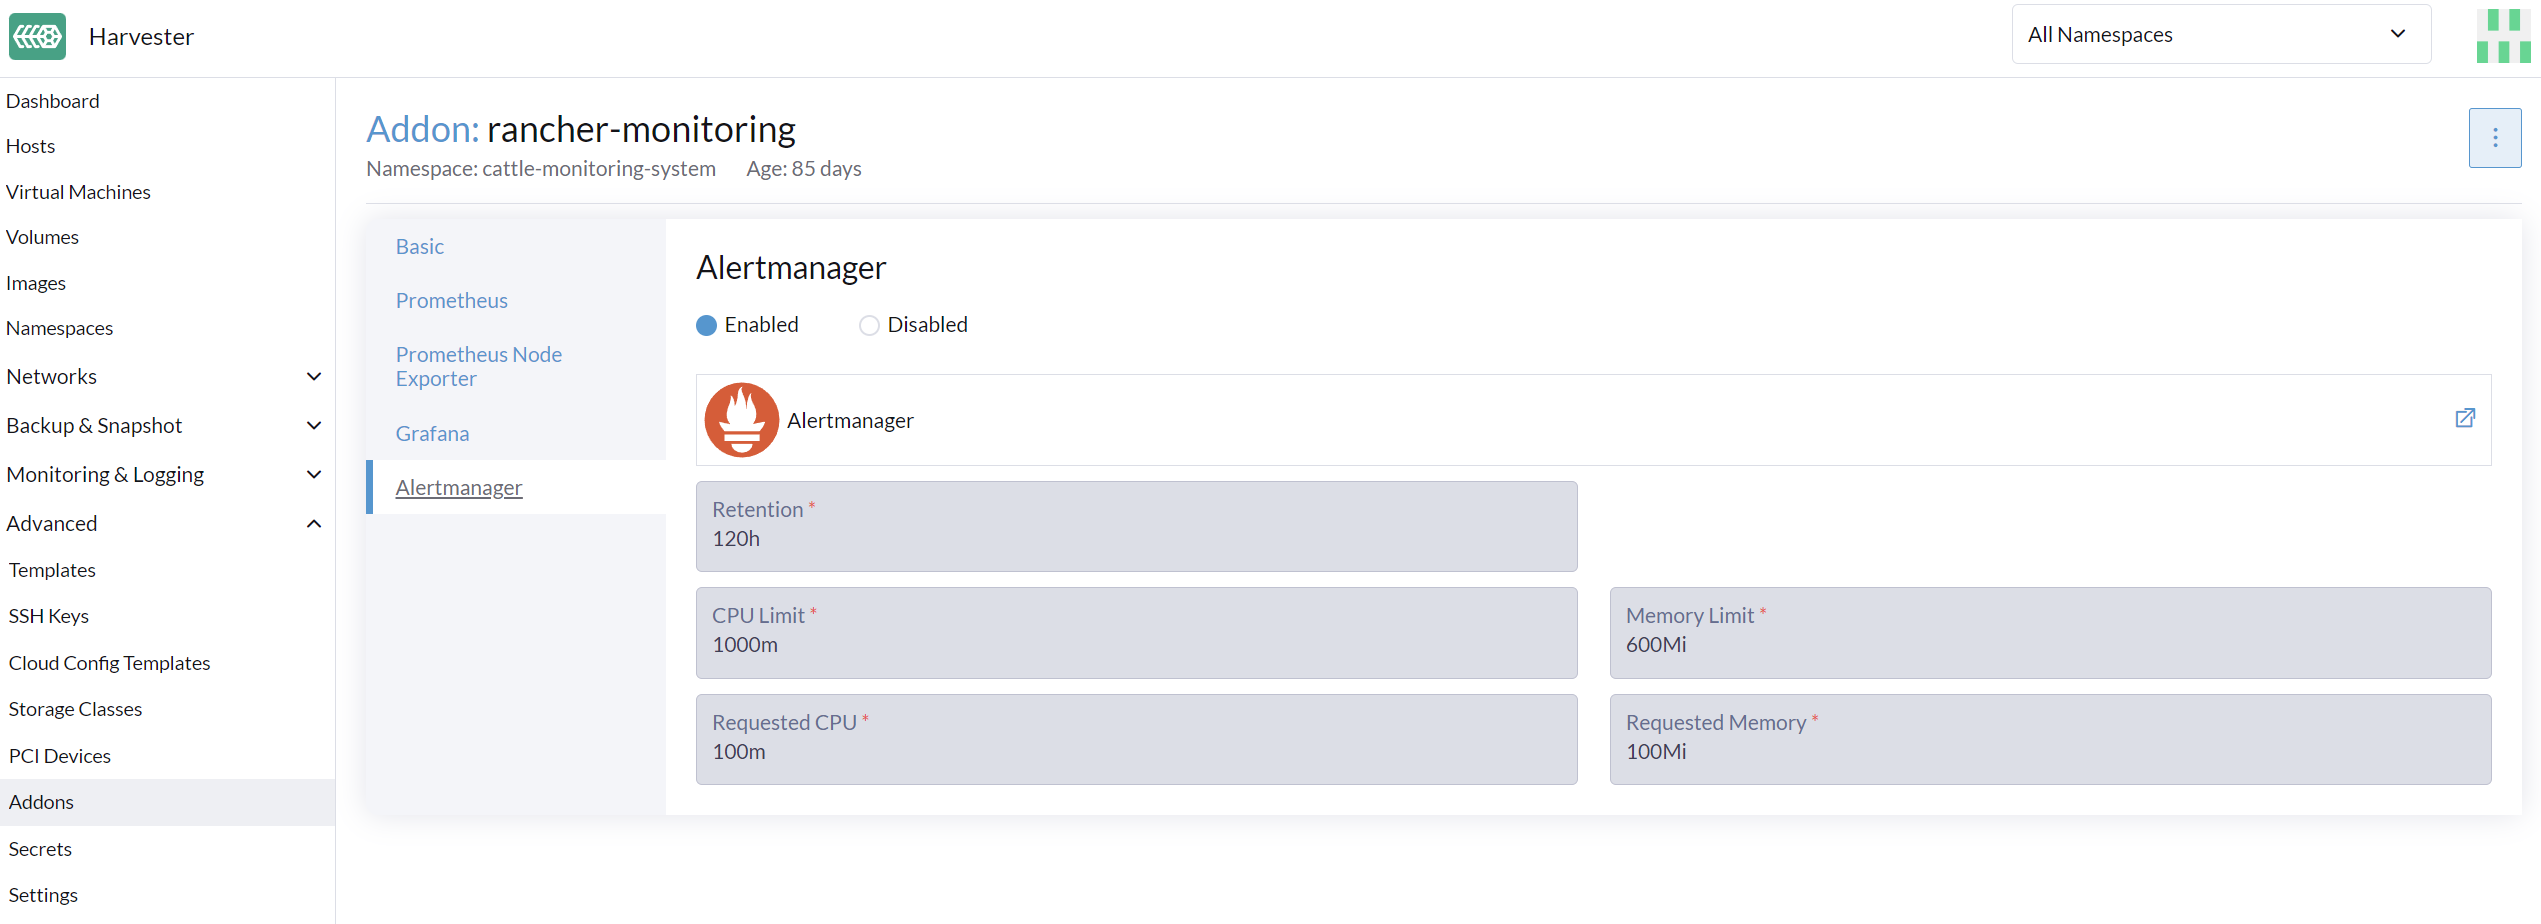Open the All Namespaces dropdown

(2220, 33)
